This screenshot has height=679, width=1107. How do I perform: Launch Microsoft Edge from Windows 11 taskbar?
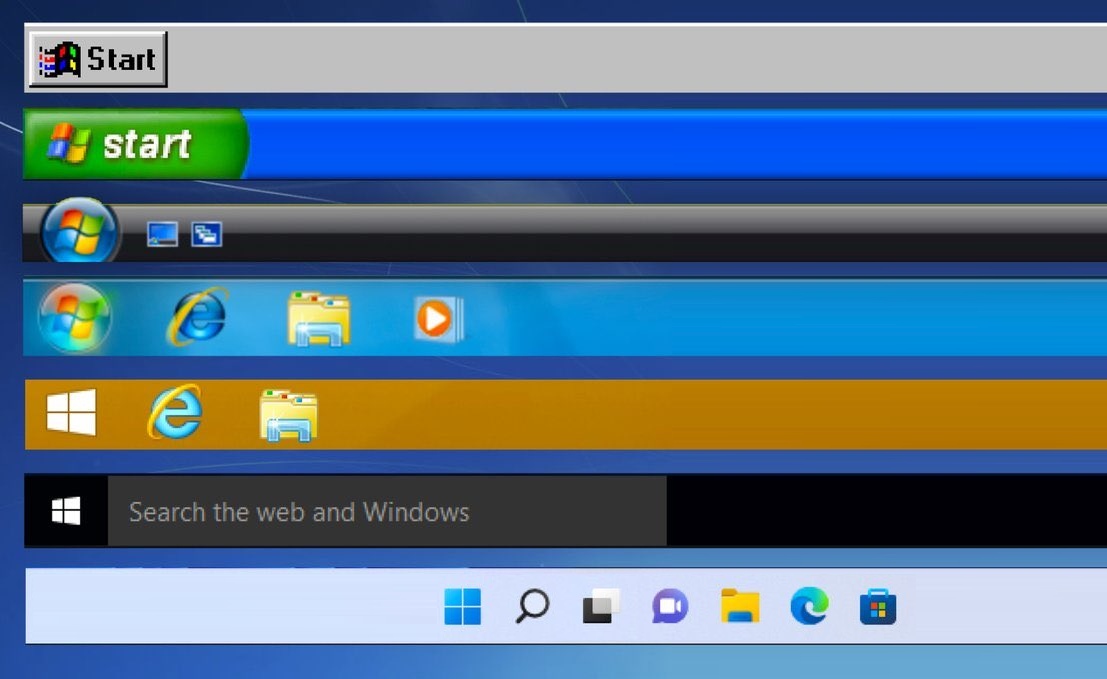tap(809, 606)
